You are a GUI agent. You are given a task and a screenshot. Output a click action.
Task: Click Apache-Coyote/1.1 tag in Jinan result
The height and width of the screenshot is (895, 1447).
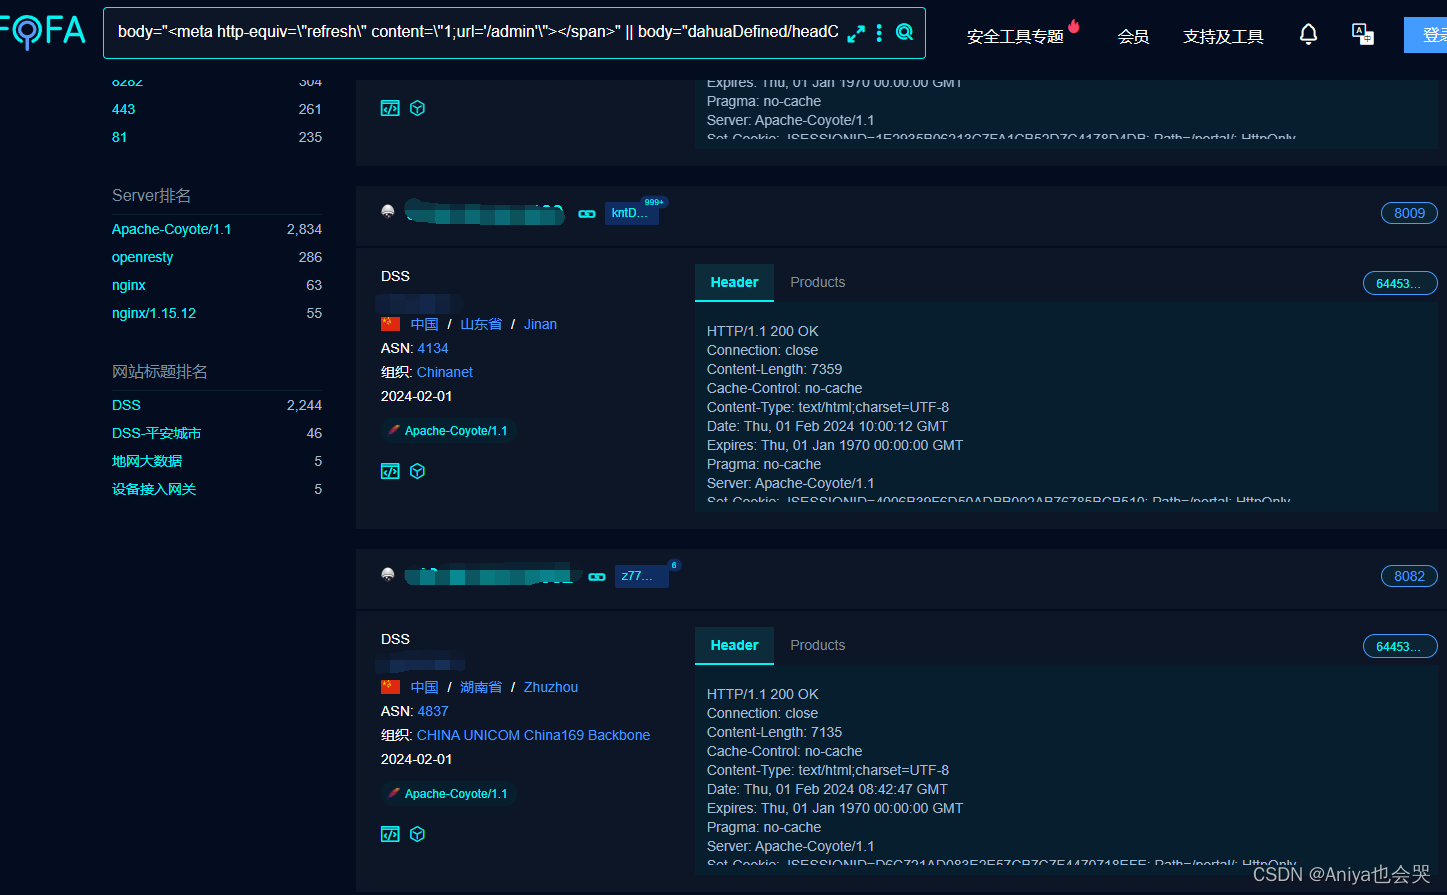tap(447, 431)
